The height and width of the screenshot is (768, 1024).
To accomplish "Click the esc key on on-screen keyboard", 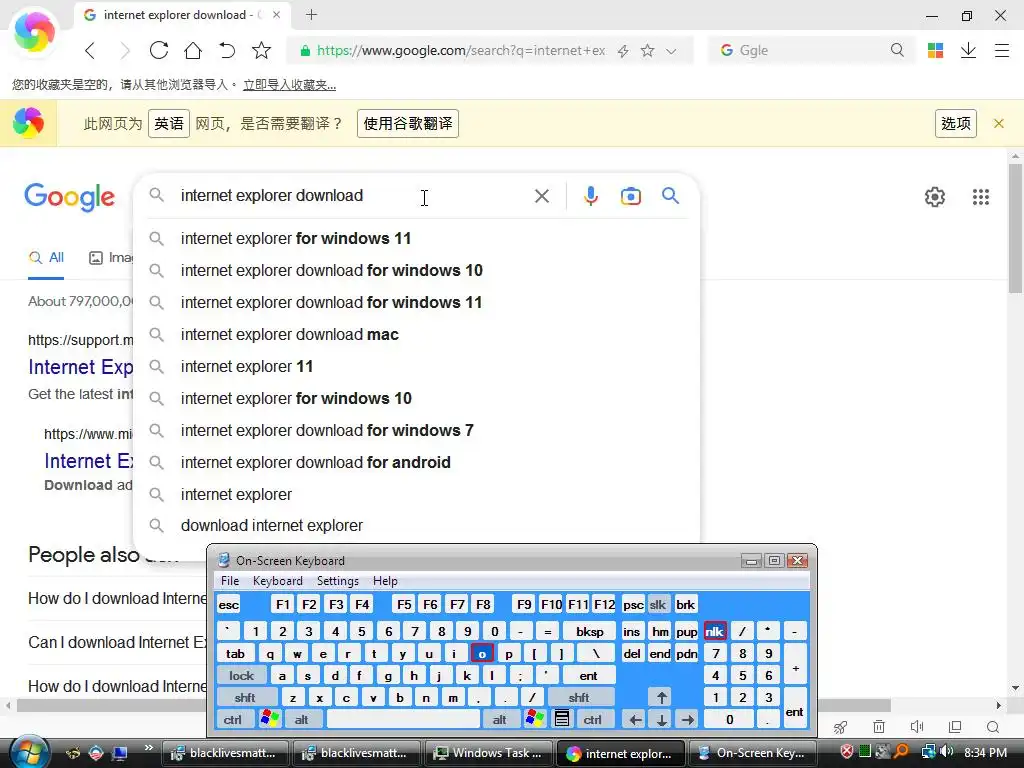I will click(229, 605).
